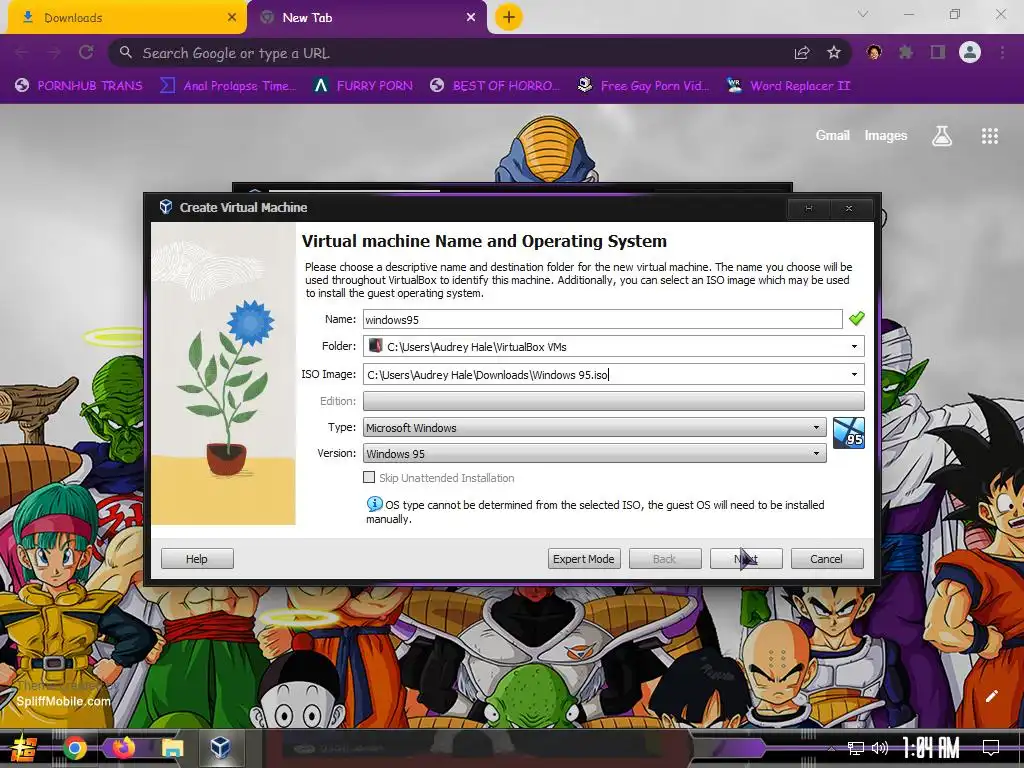Click the VirtualBox taskbar icon

[x=221, y=748]
